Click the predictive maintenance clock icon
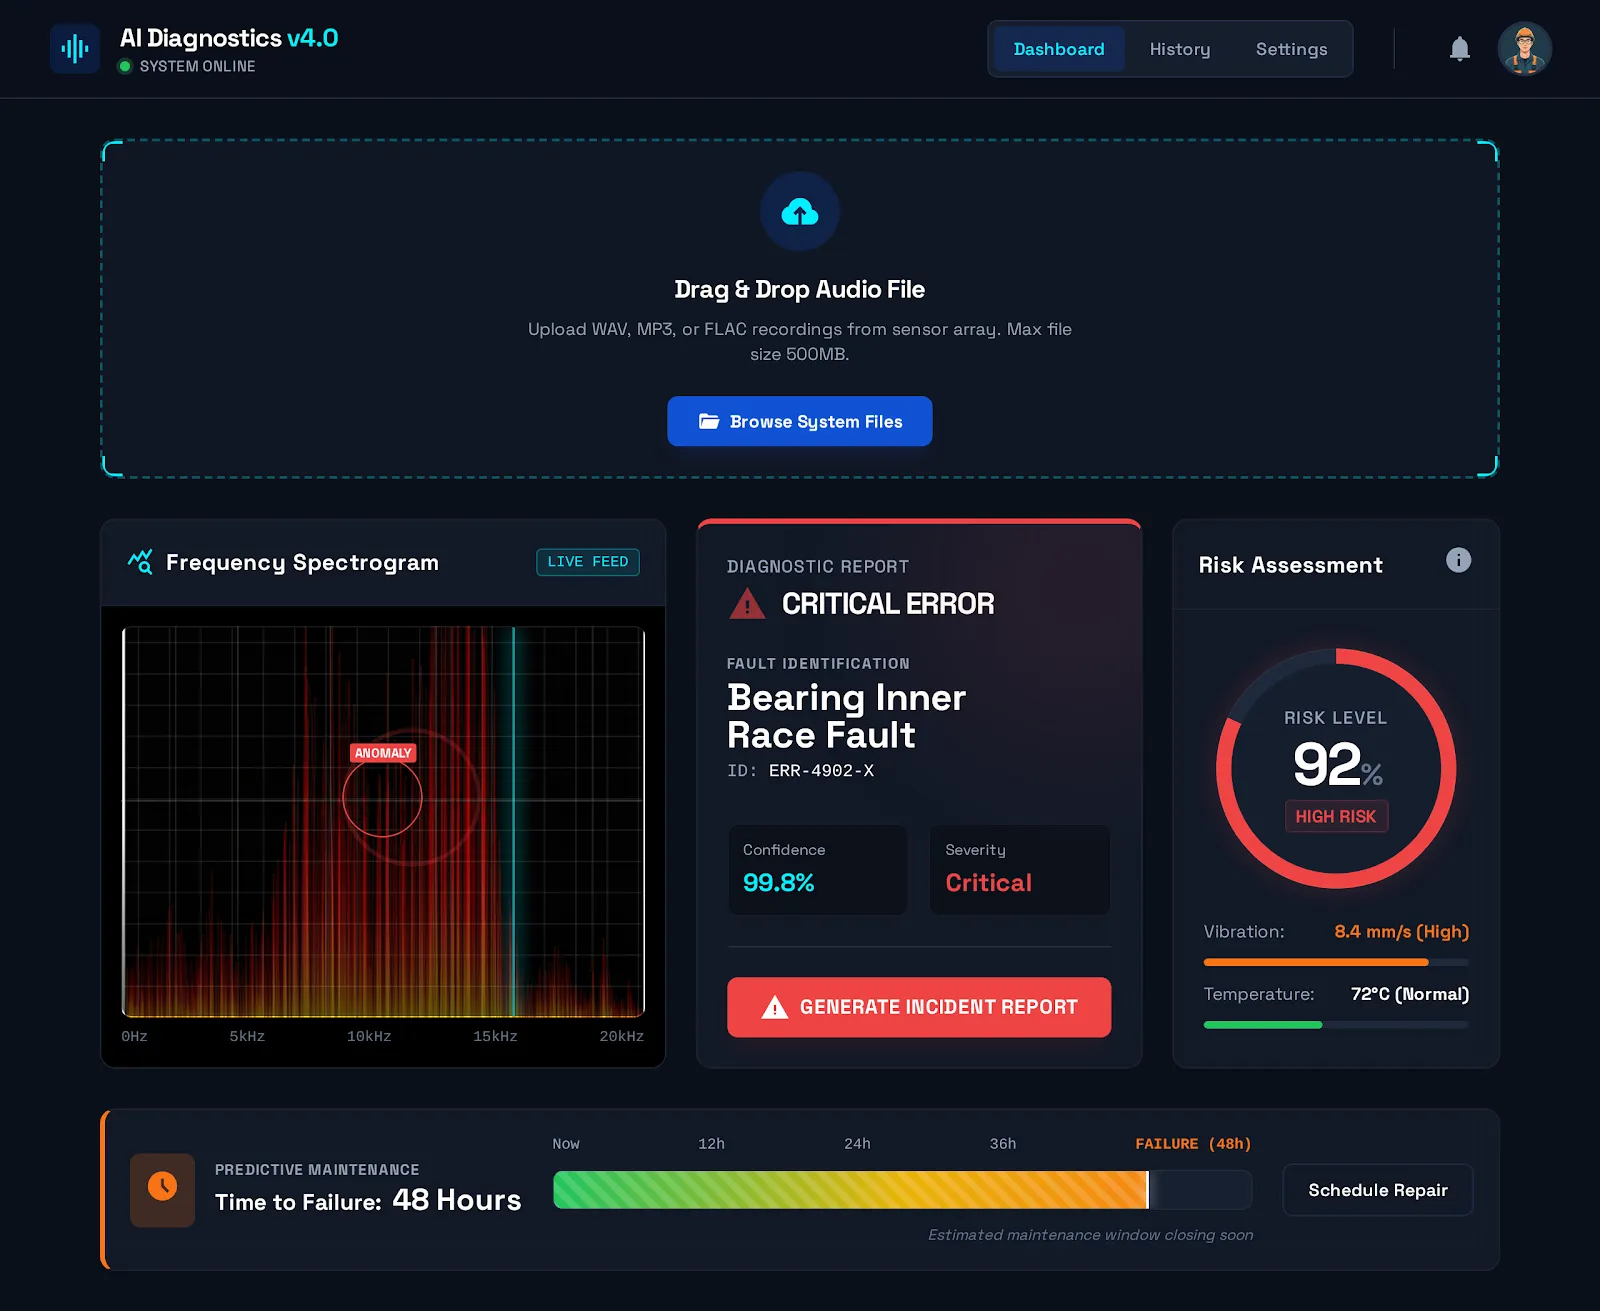 (x=162, y=1189)
